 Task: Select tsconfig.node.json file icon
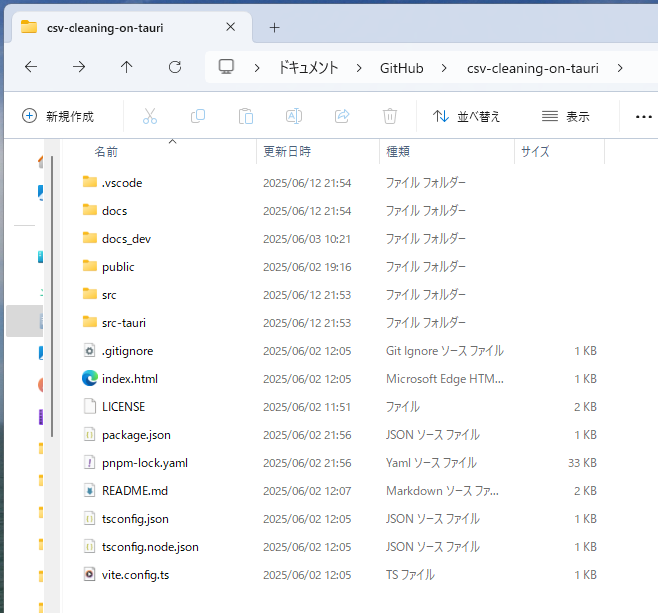pyautogui.click(x=89, y=547)
